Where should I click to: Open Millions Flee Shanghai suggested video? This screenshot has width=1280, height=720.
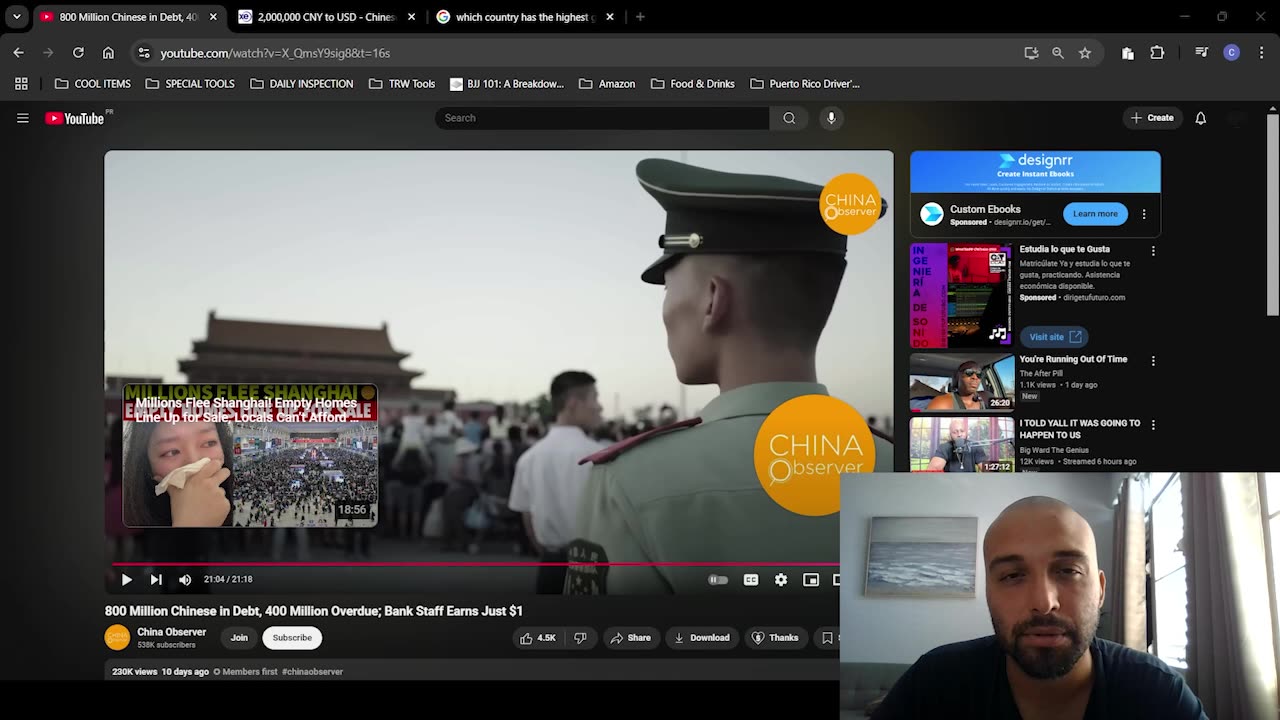(x=250, y=455)
